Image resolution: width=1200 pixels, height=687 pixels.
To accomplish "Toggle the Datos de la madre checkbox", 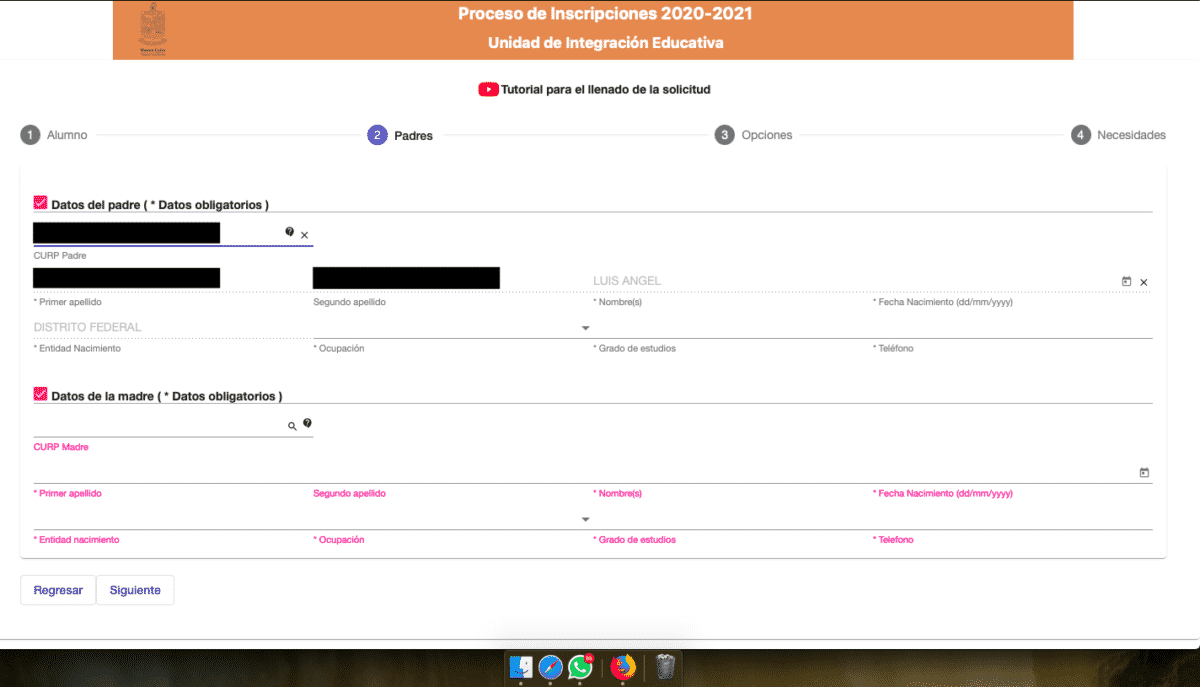I will [40, 395].
